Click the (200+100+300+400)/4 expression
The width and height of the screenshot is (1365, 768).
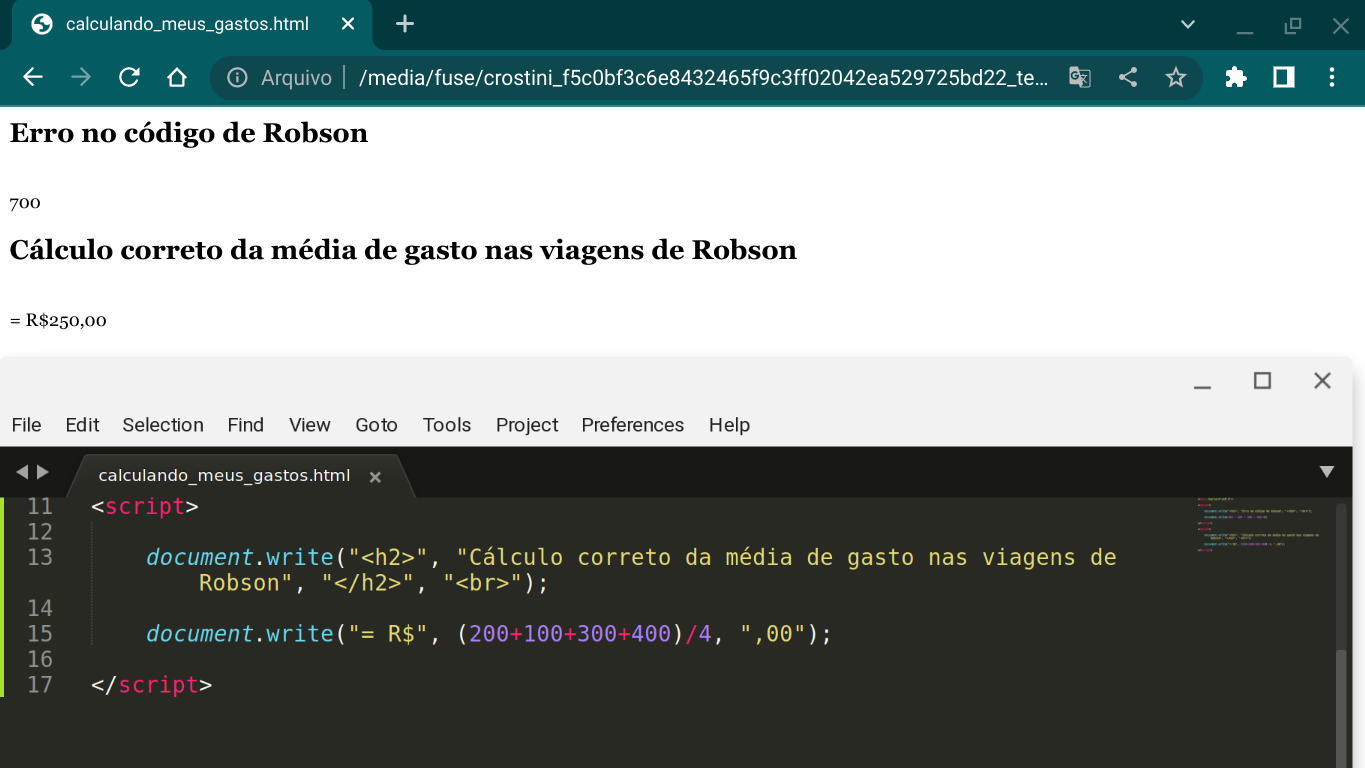coord(584,634)
